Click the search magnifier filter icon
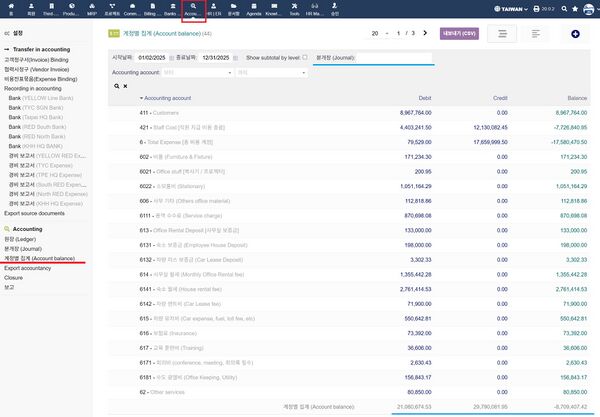Image resolution: width=600 pixels, height=417 pixels. tap(114, 86)
